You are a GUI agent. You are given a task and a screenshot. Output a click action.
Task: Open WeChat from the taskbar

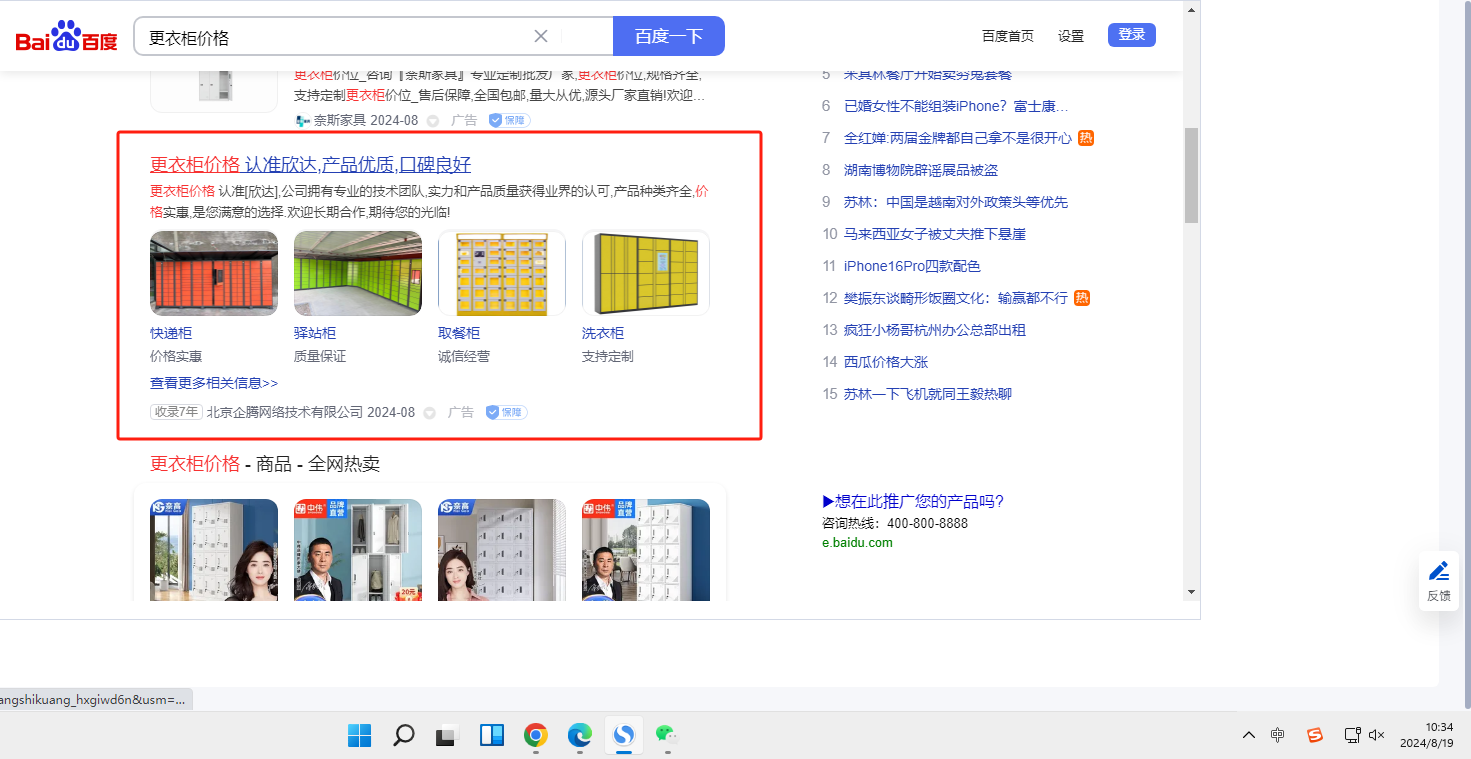[x=667, y=736]
